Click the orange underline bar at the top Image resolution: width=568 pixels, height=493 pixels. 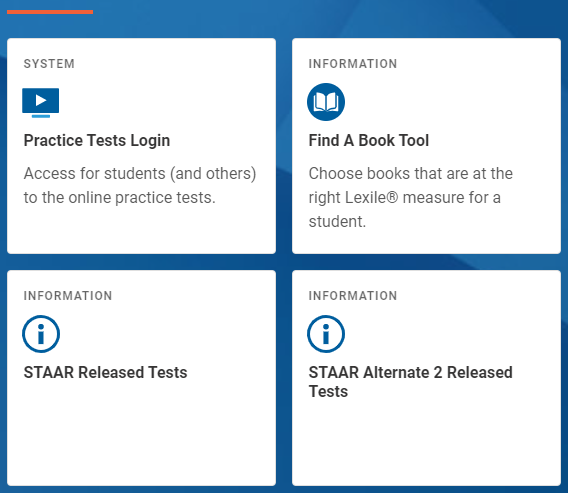[x=50, y=12]
